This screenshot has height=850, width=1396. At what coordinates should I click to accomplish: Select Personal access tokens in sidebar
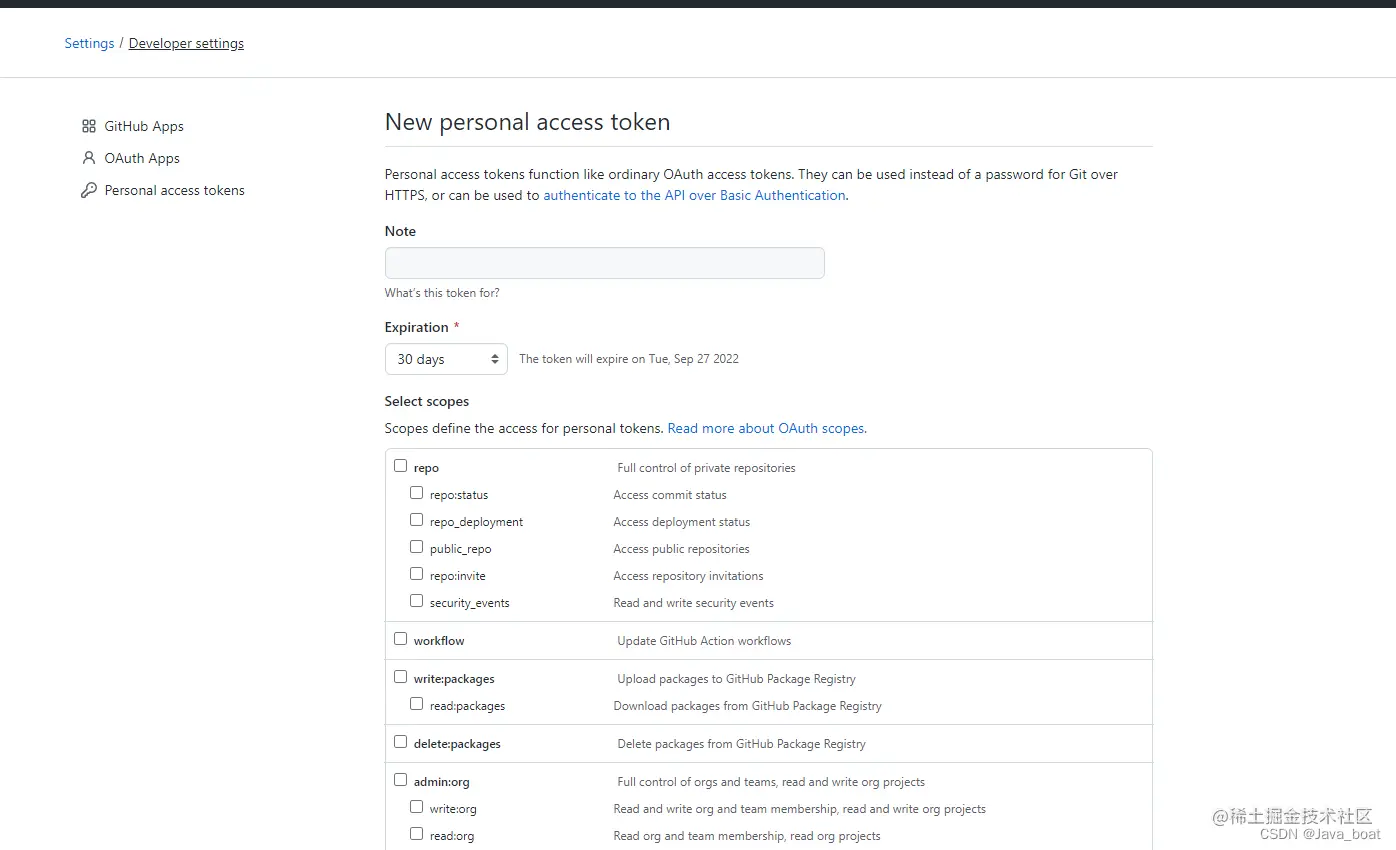(x=174, y=190)
